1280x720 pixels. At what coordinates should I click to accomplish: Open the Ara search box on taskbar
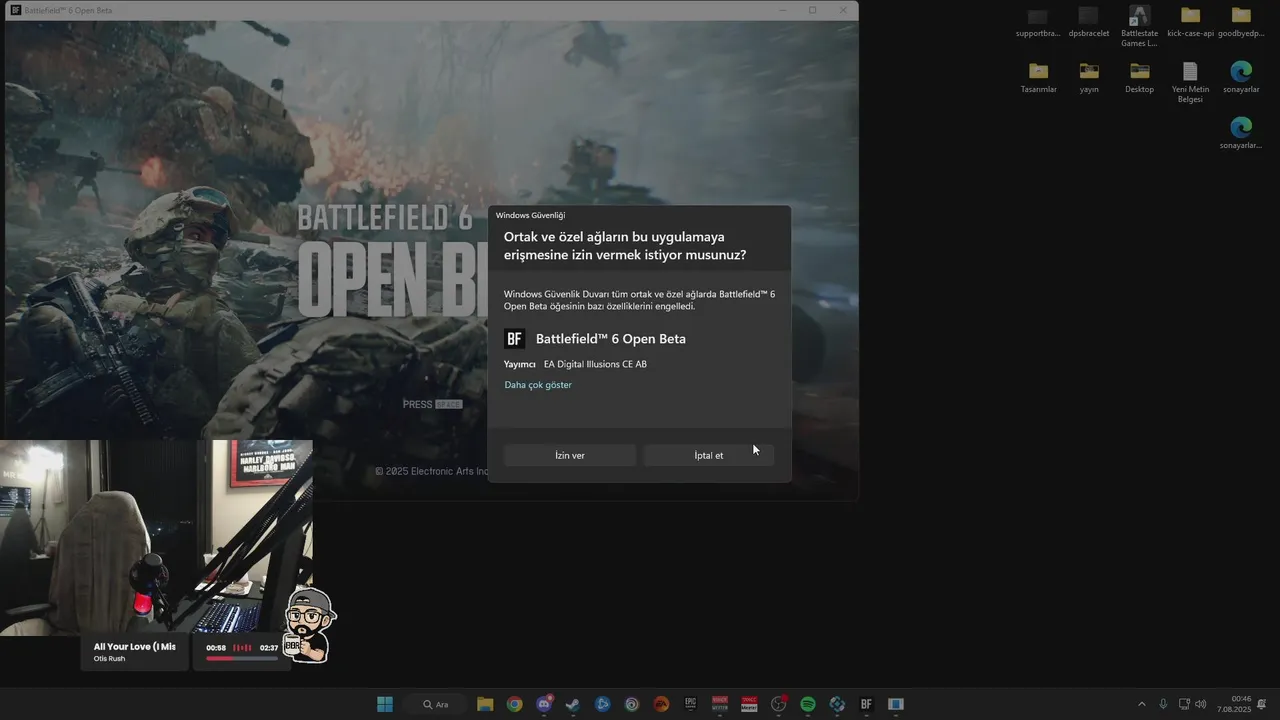pyautogui.click(x=435, y=704)
